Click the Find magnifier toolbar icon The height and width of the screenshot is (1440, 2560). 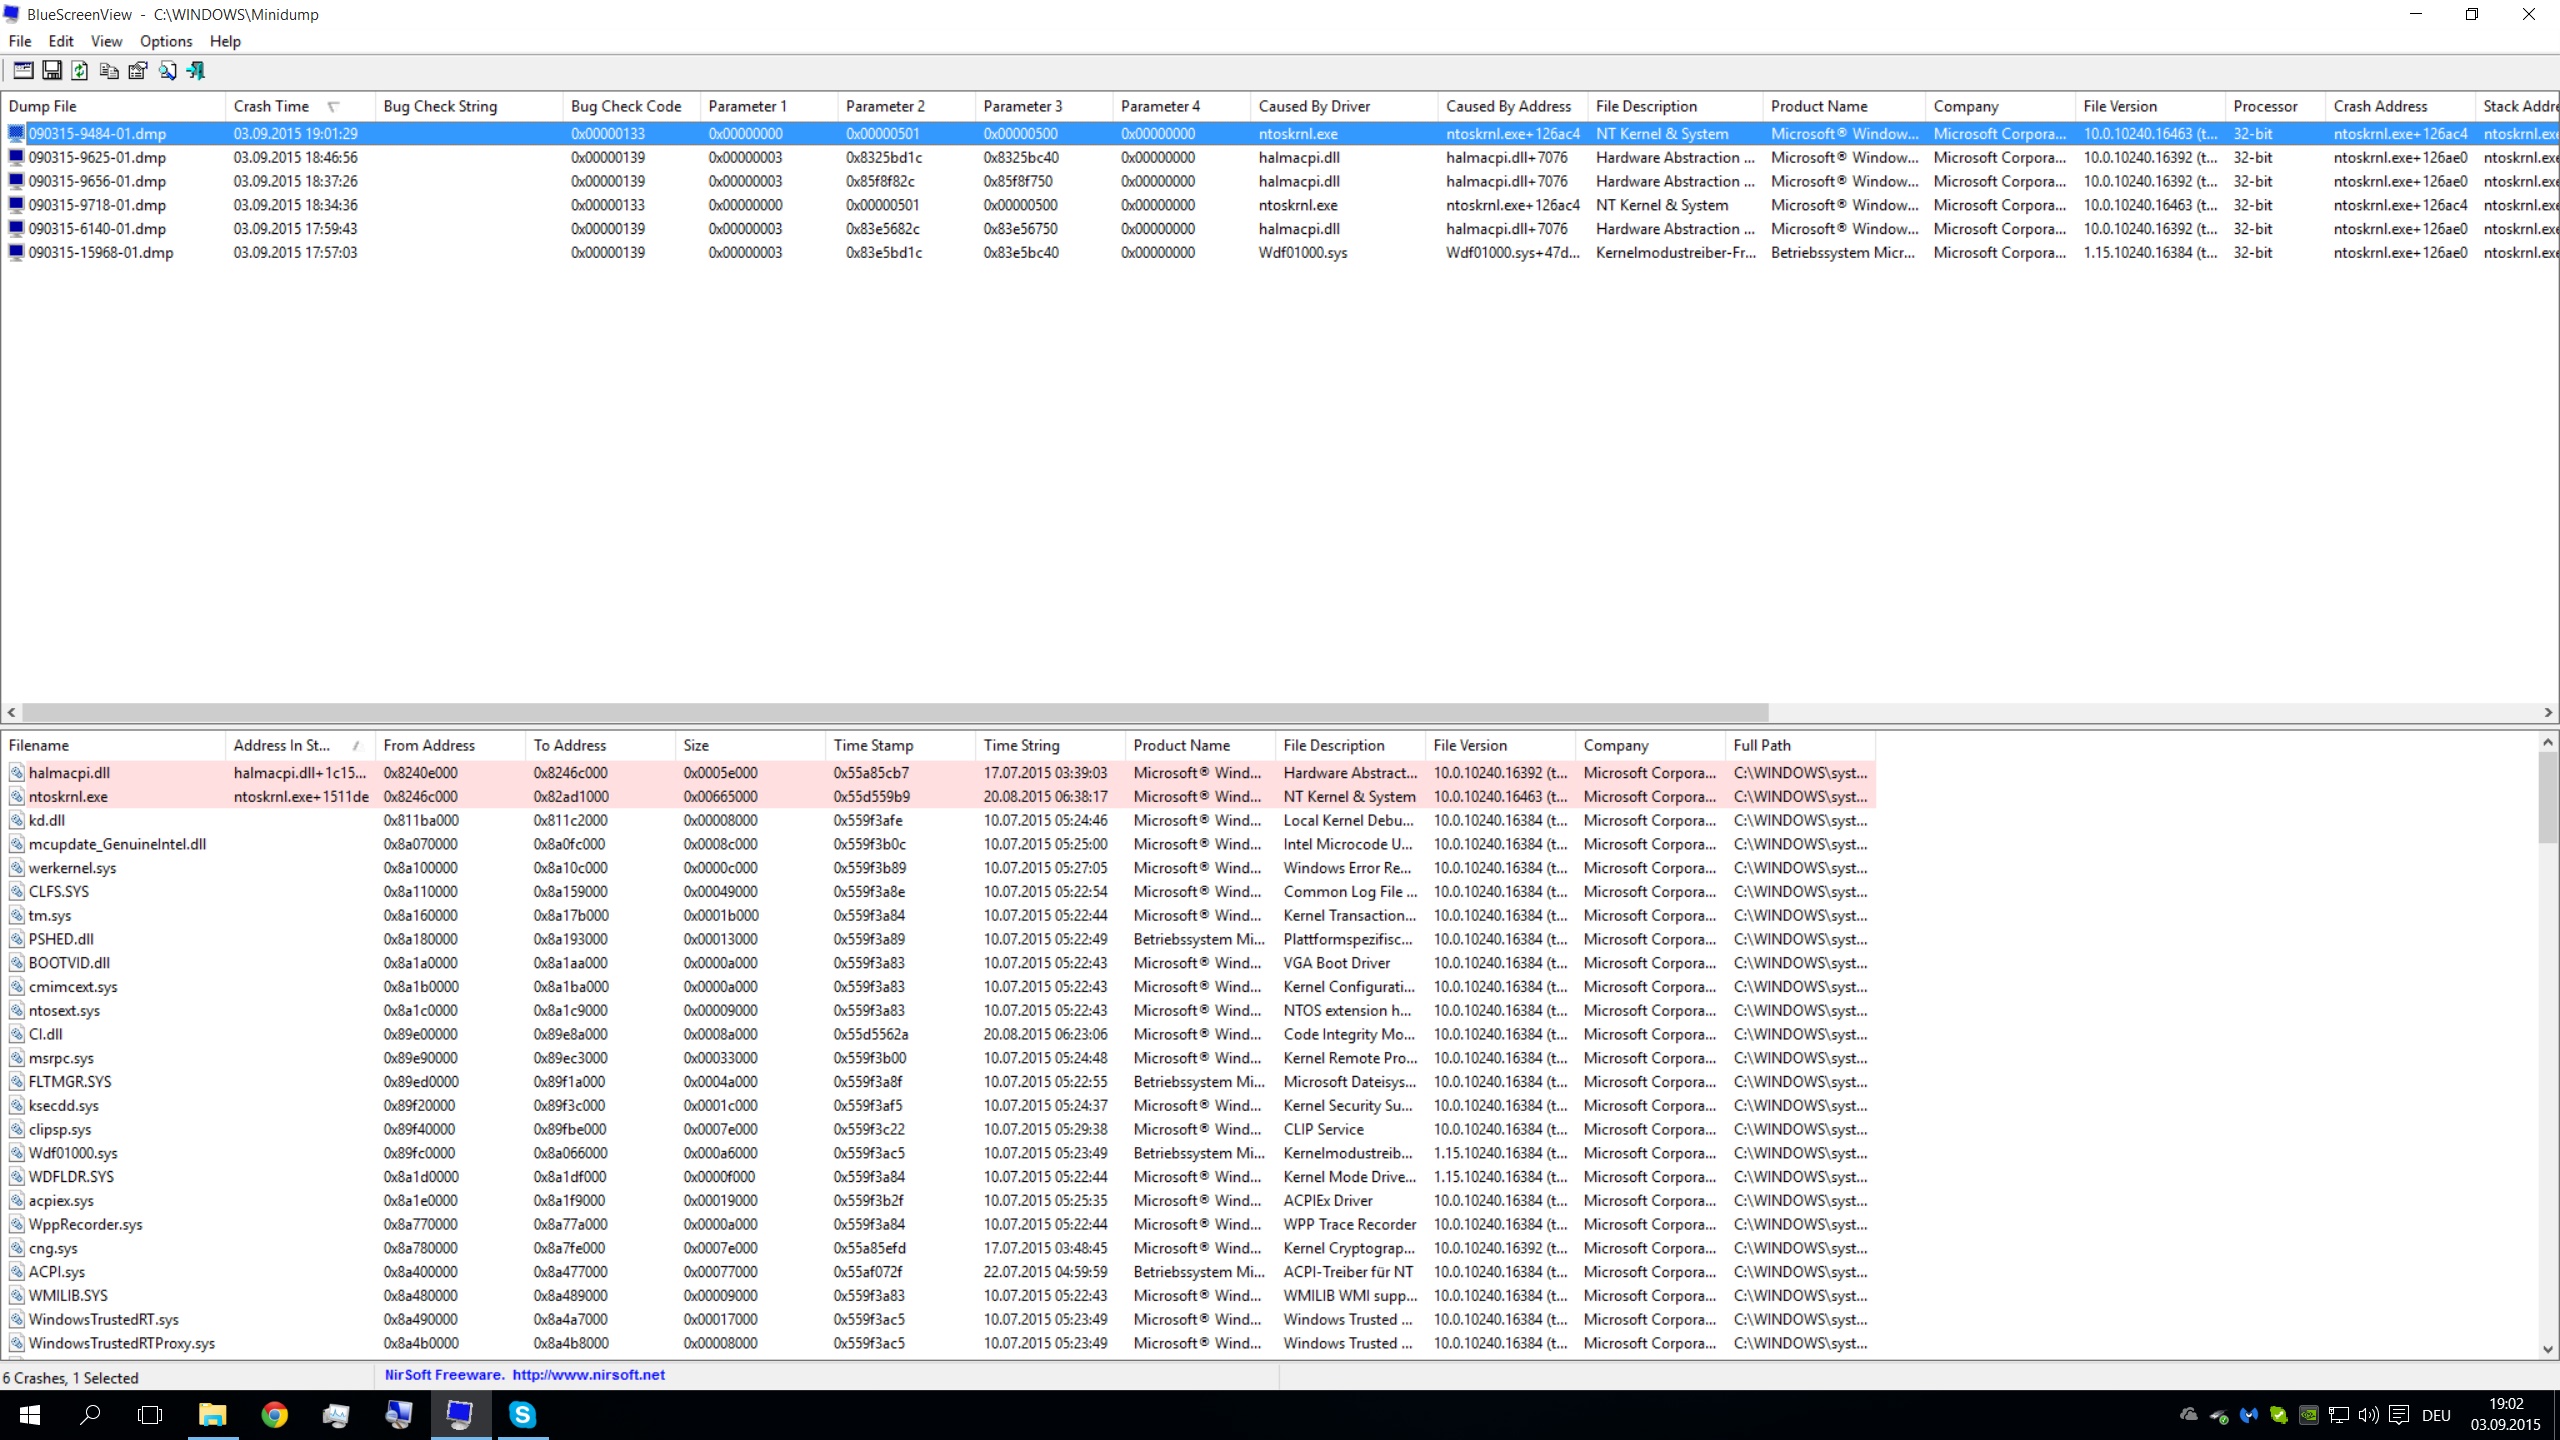[x=167, y=70]
